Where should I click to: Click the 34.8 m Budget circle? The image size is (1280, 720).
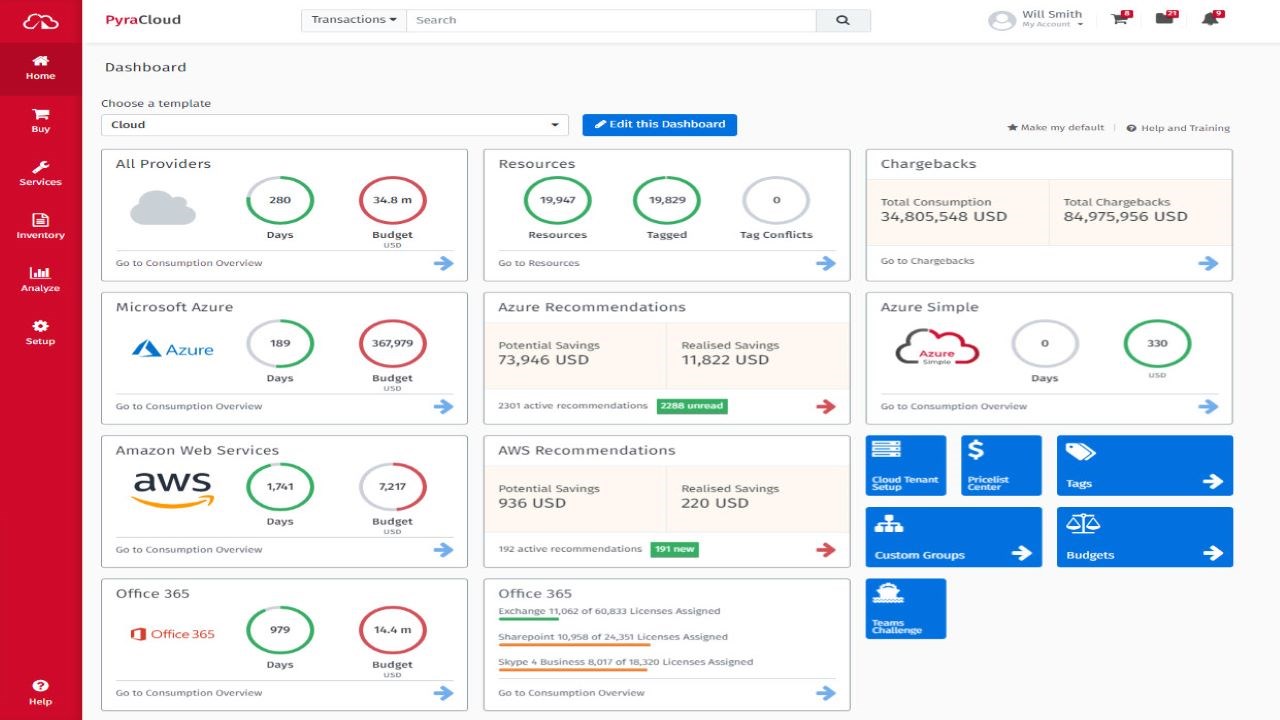392,200
